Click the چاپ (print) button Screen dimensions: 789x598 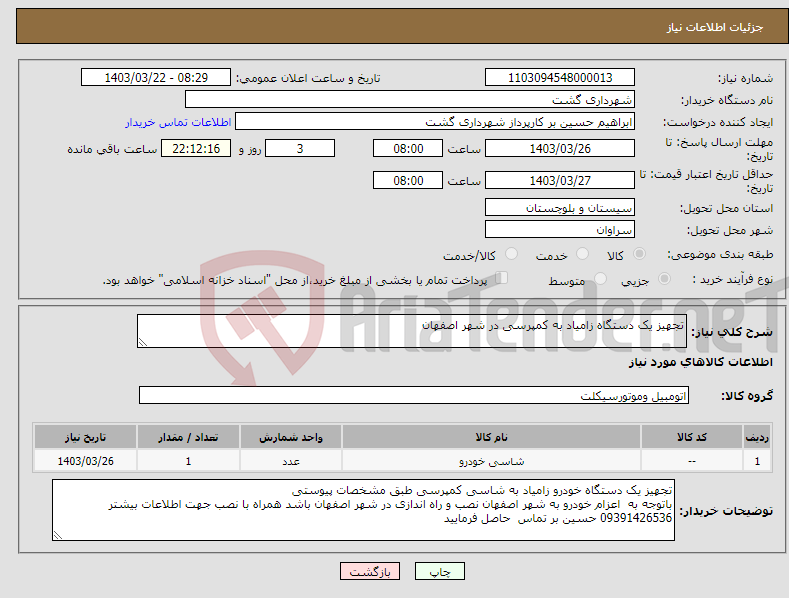click(x=439, y=571)
